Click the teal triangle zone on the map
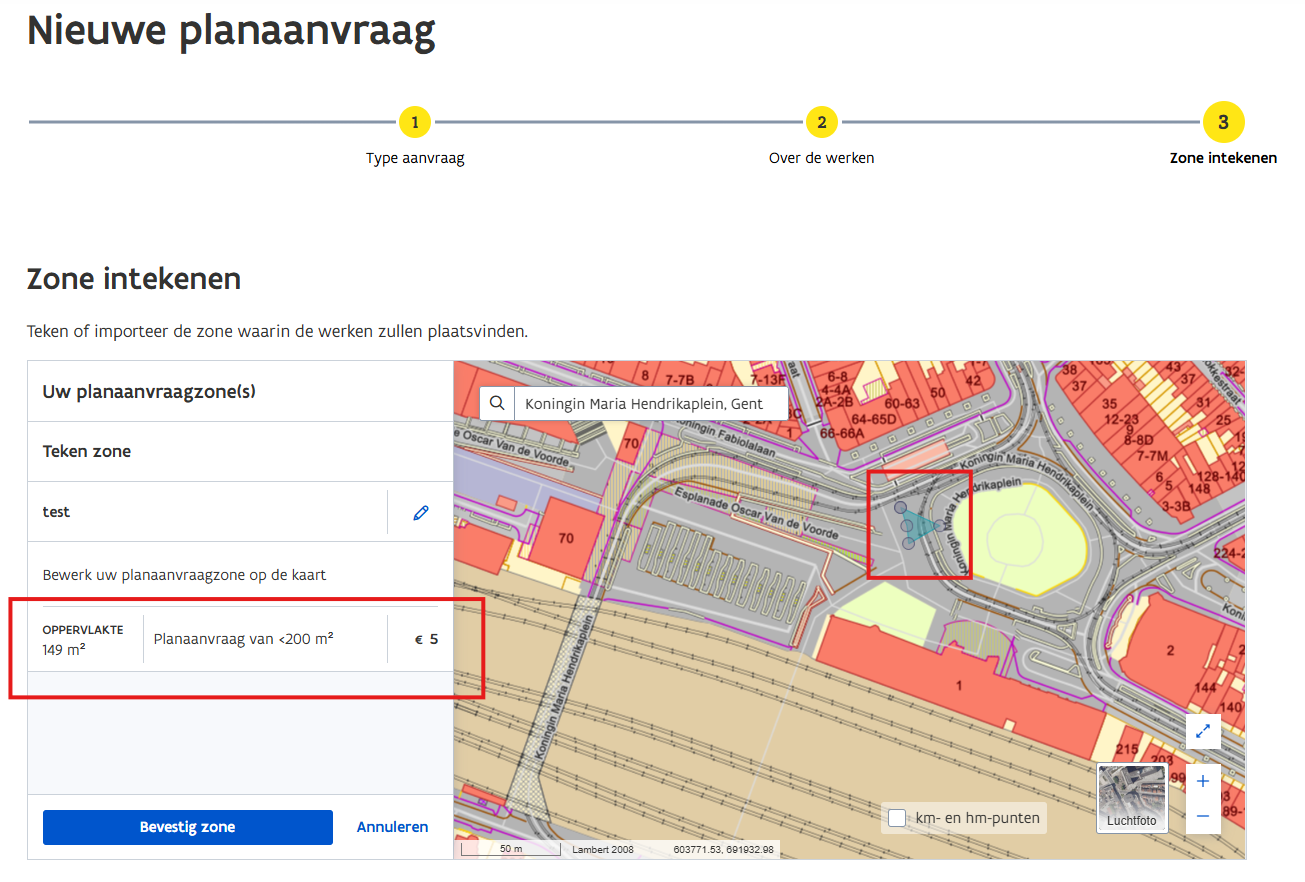This screenshot has height=882, width=1305. [x=920, y=526]
